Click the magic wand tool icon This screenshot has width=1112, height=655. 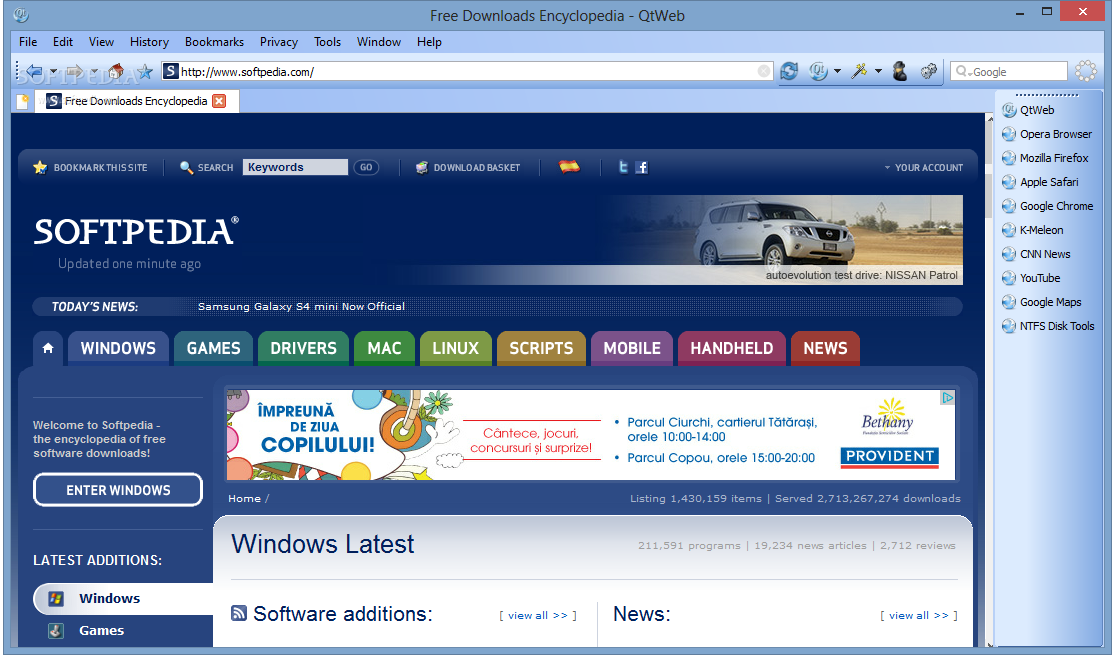pos(859,71)
